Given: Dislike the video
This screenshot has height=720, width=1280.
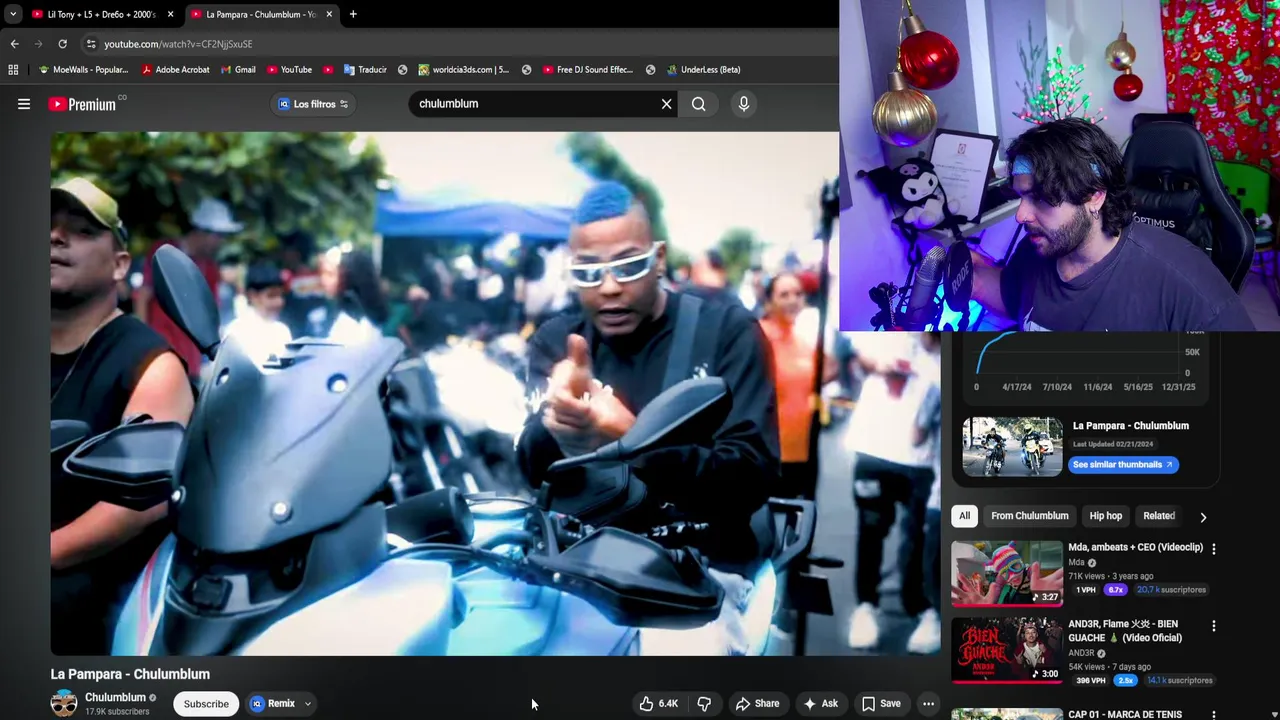Looking at the screenshot, I should pos(704,704).
